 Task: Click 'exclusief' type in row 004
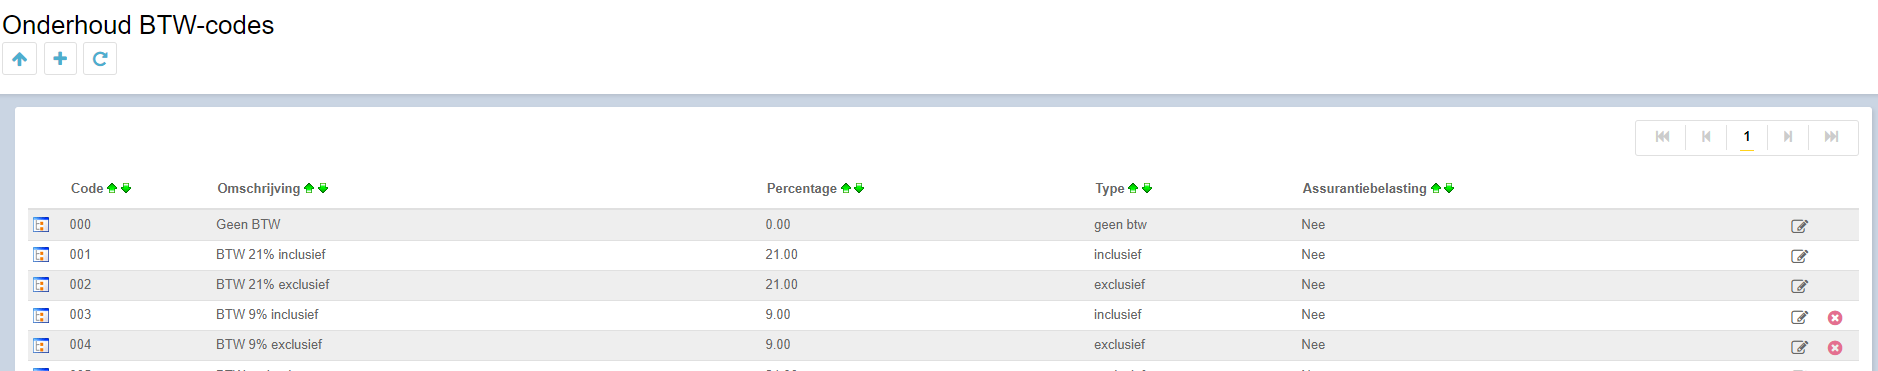(x=1119, y=344)
